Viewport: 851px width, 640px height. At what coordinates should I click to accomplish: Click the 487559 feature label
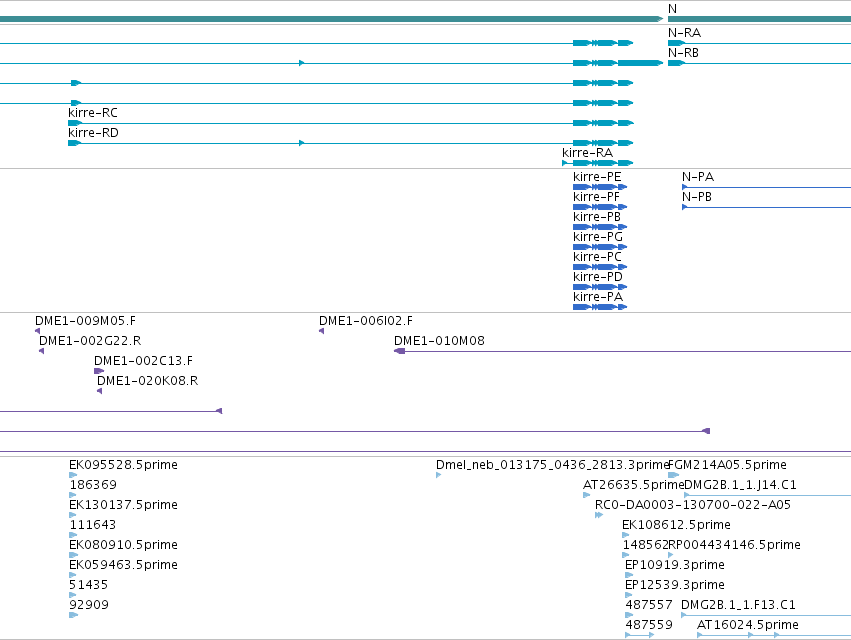(649, 625)
